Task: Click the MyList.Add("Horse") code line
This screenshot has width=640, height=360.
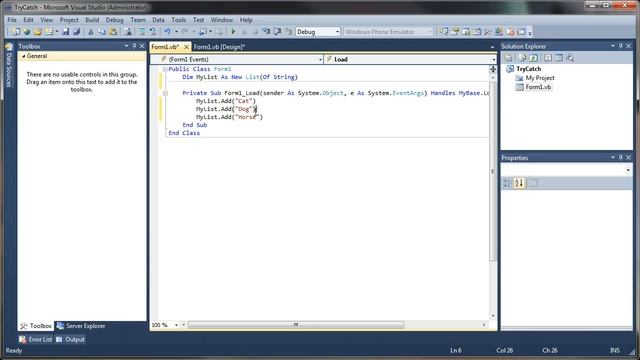Action: click(x=229, y=117)
